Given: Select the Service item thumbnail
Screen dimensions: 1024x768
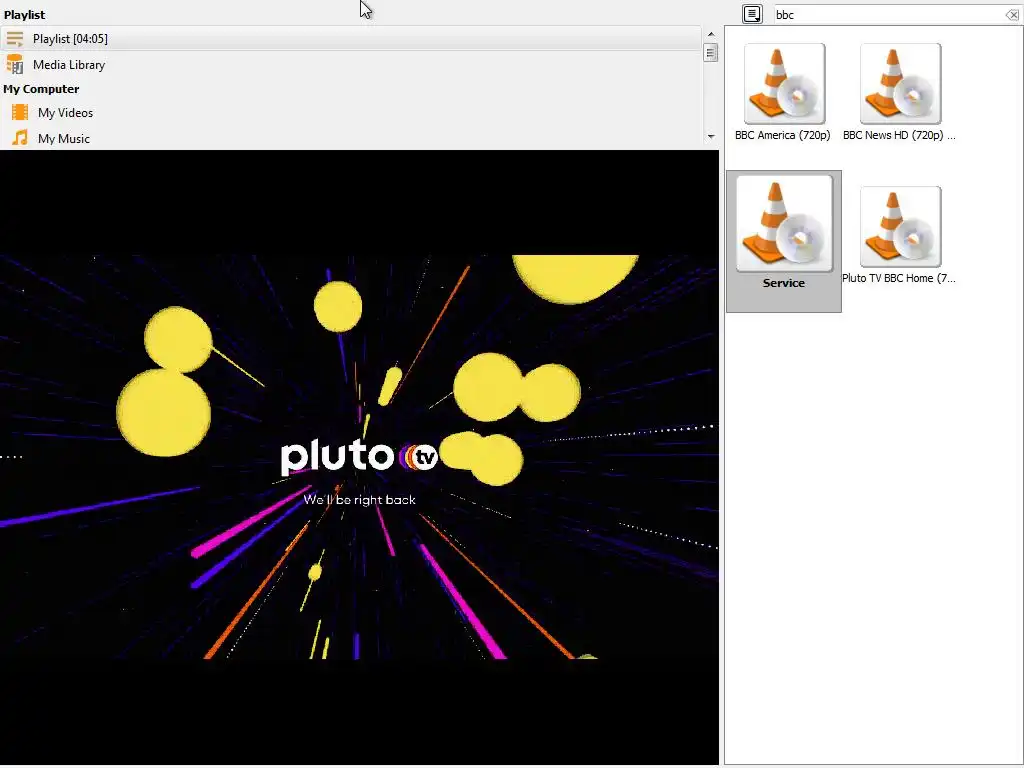Looking at the screenshot, I should pyautogui.click(x=784, y=223).
